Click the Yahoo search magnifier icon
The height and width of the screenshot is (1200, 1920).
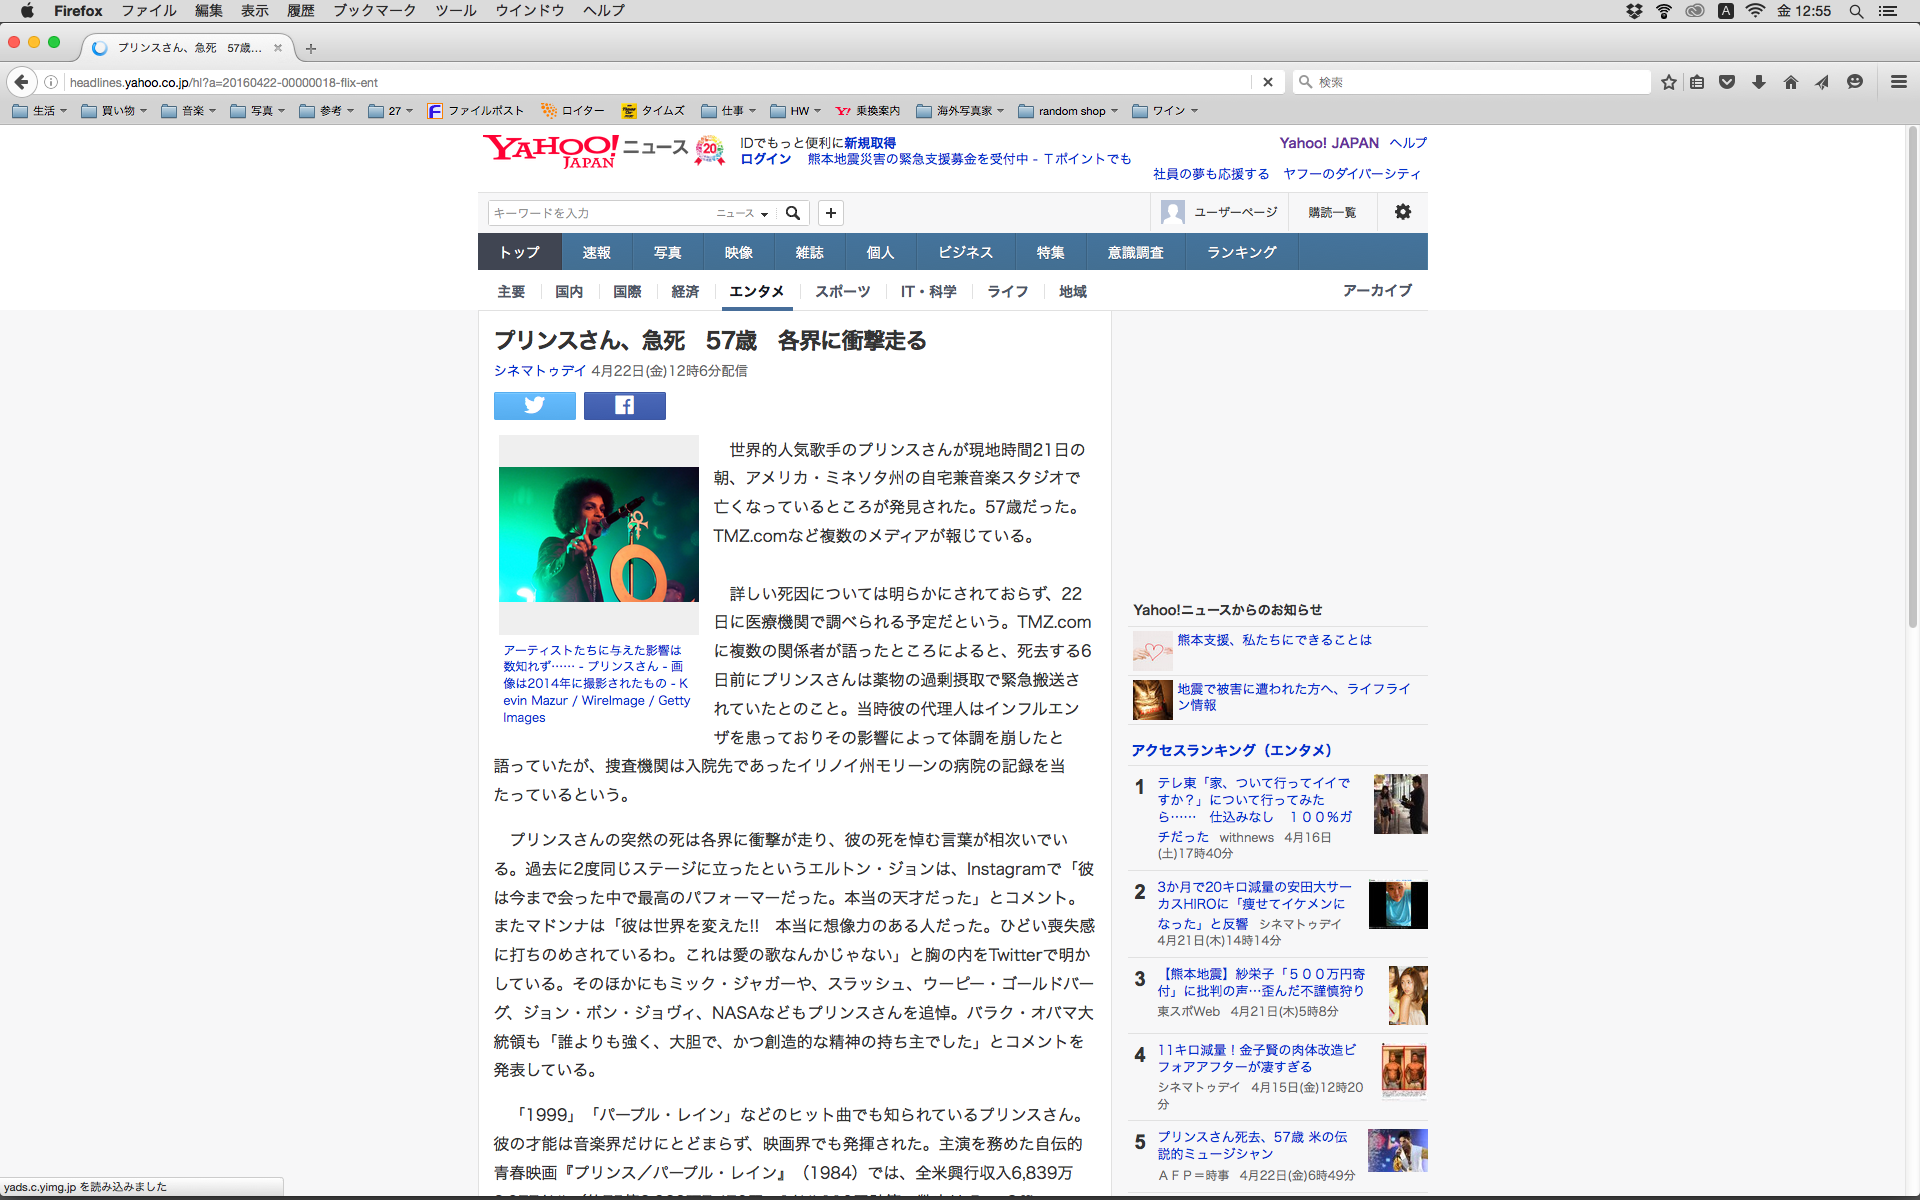coord(793,213)
